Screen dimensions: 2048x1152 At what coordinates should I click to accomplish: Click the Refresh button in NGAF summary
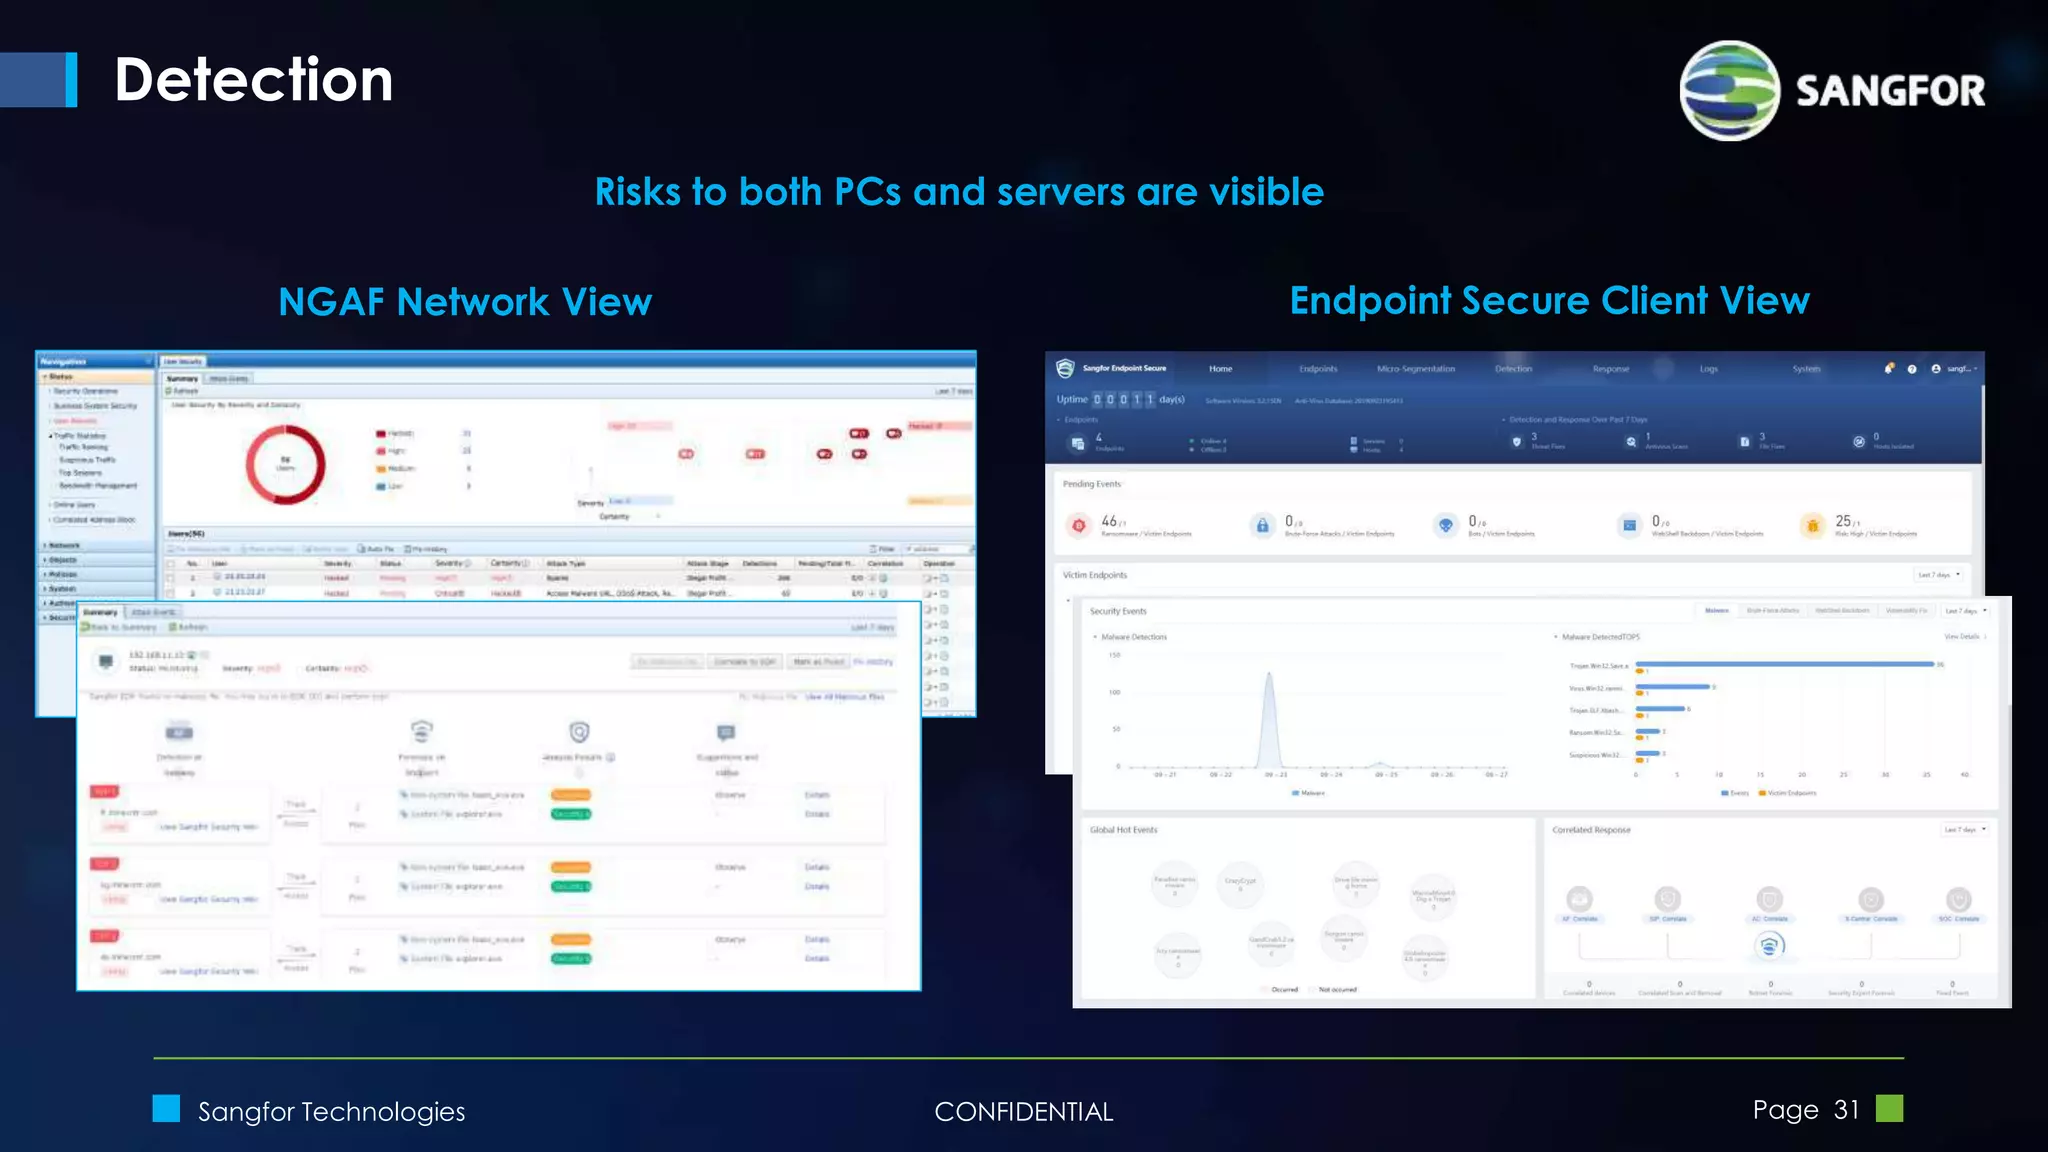pos(183,391)
